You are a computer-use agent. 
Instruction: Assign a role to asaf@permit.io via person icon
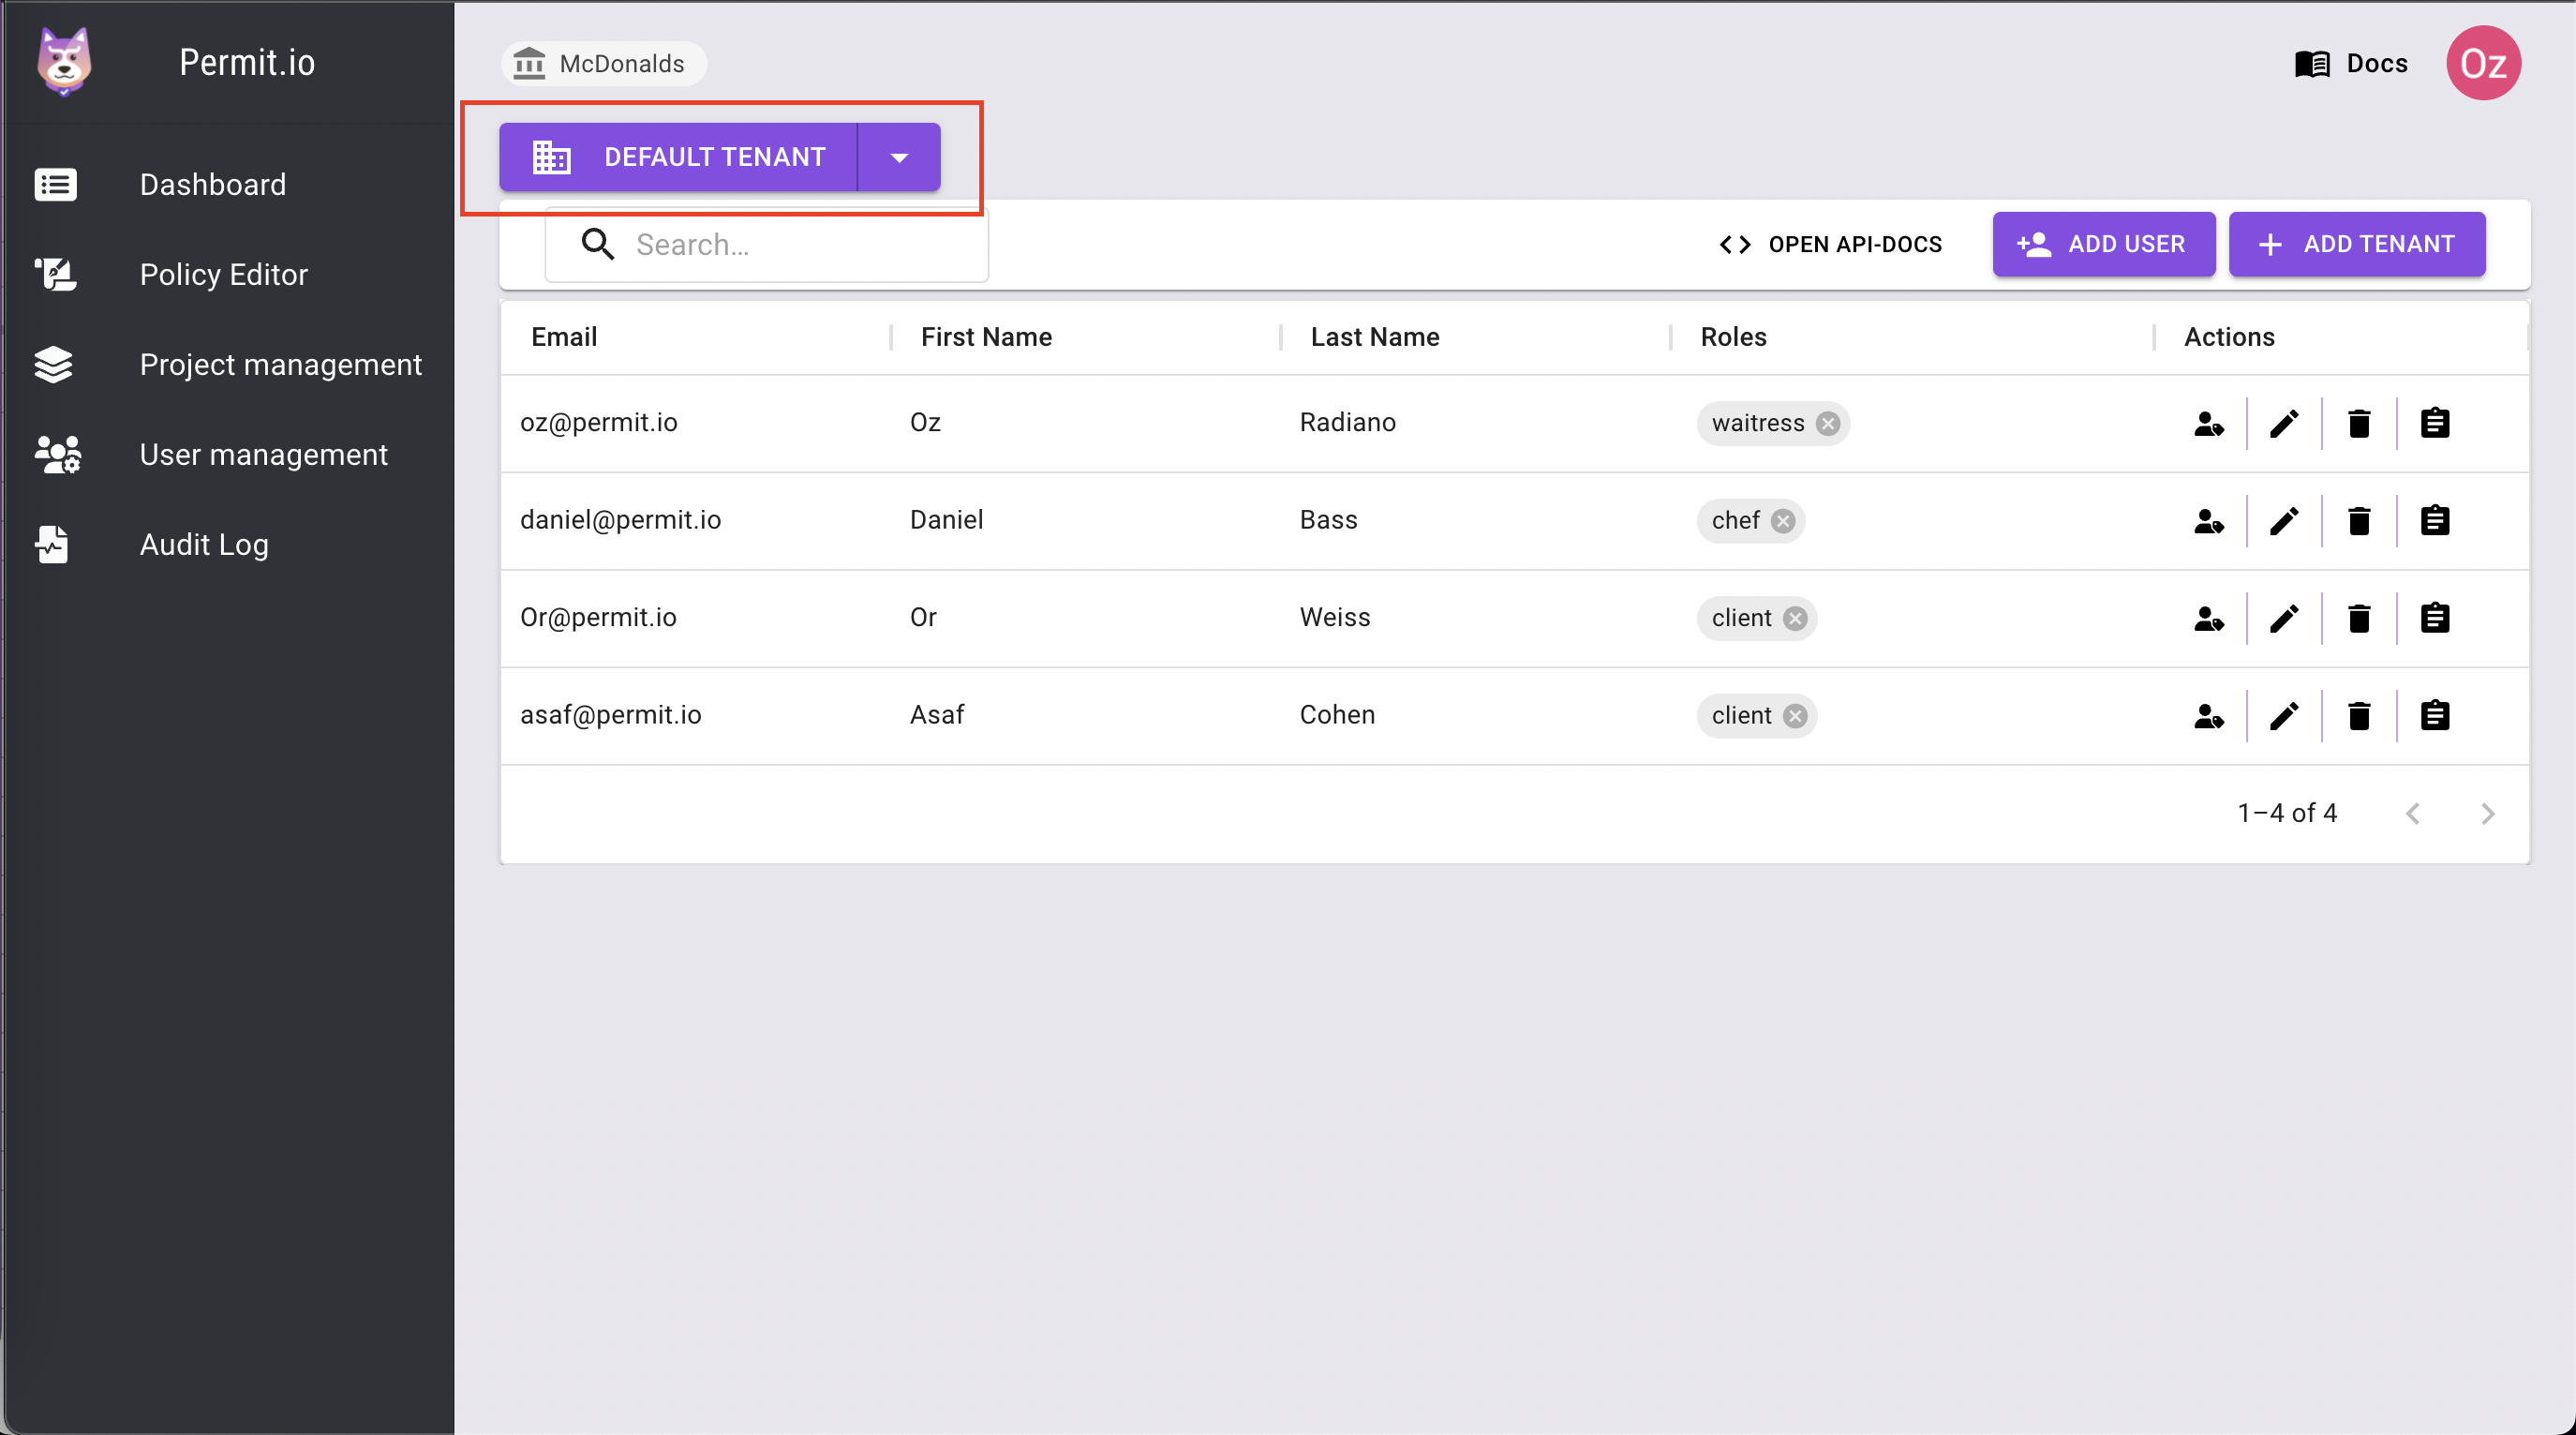click(x=2209, y=716)
